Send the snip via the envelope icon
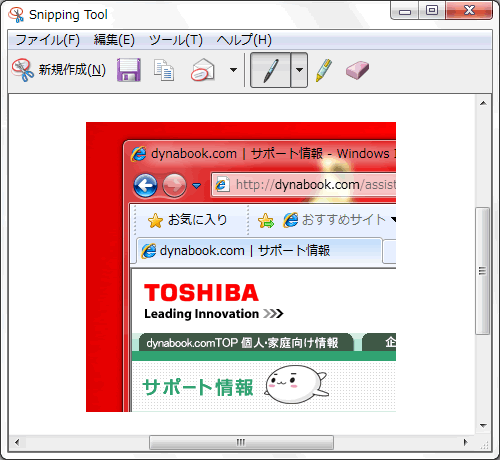Image resolution: width=500 pixels, height=460 pixels. [203, 70]
